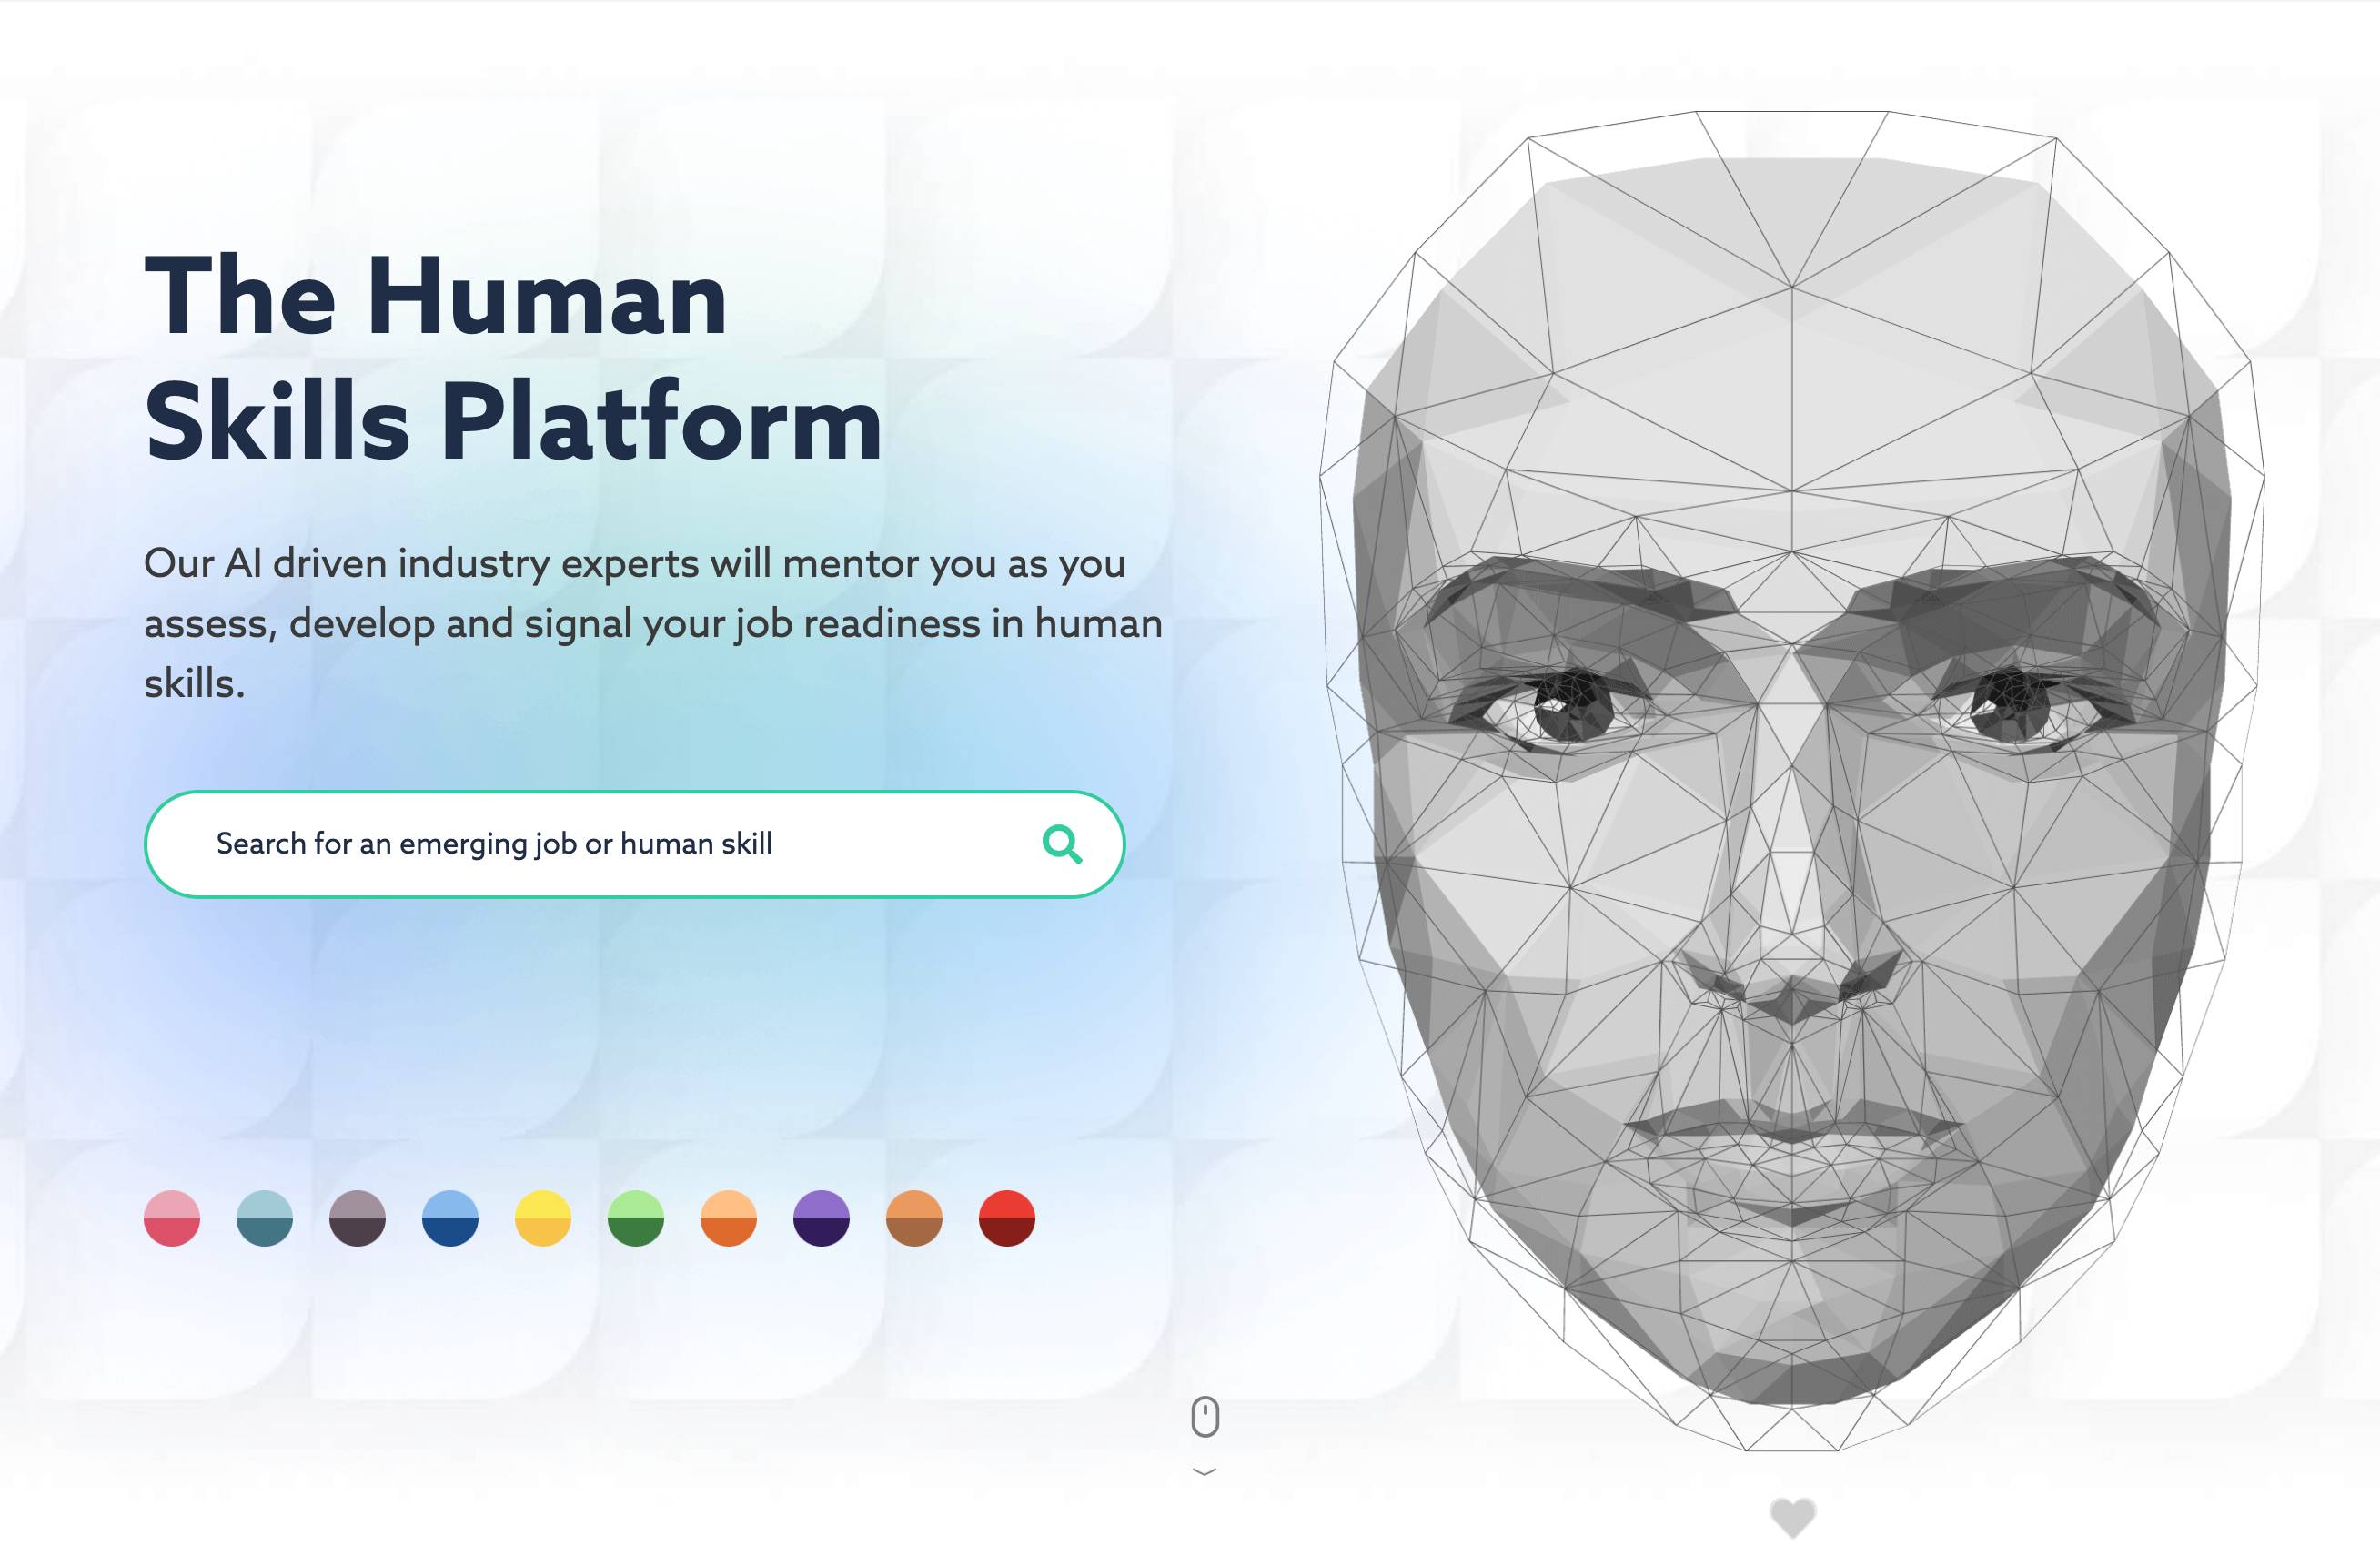Select the orange color circle
This screenshot has height=1556, width=2380.
pyautogui.click(x=729, y=1218)
